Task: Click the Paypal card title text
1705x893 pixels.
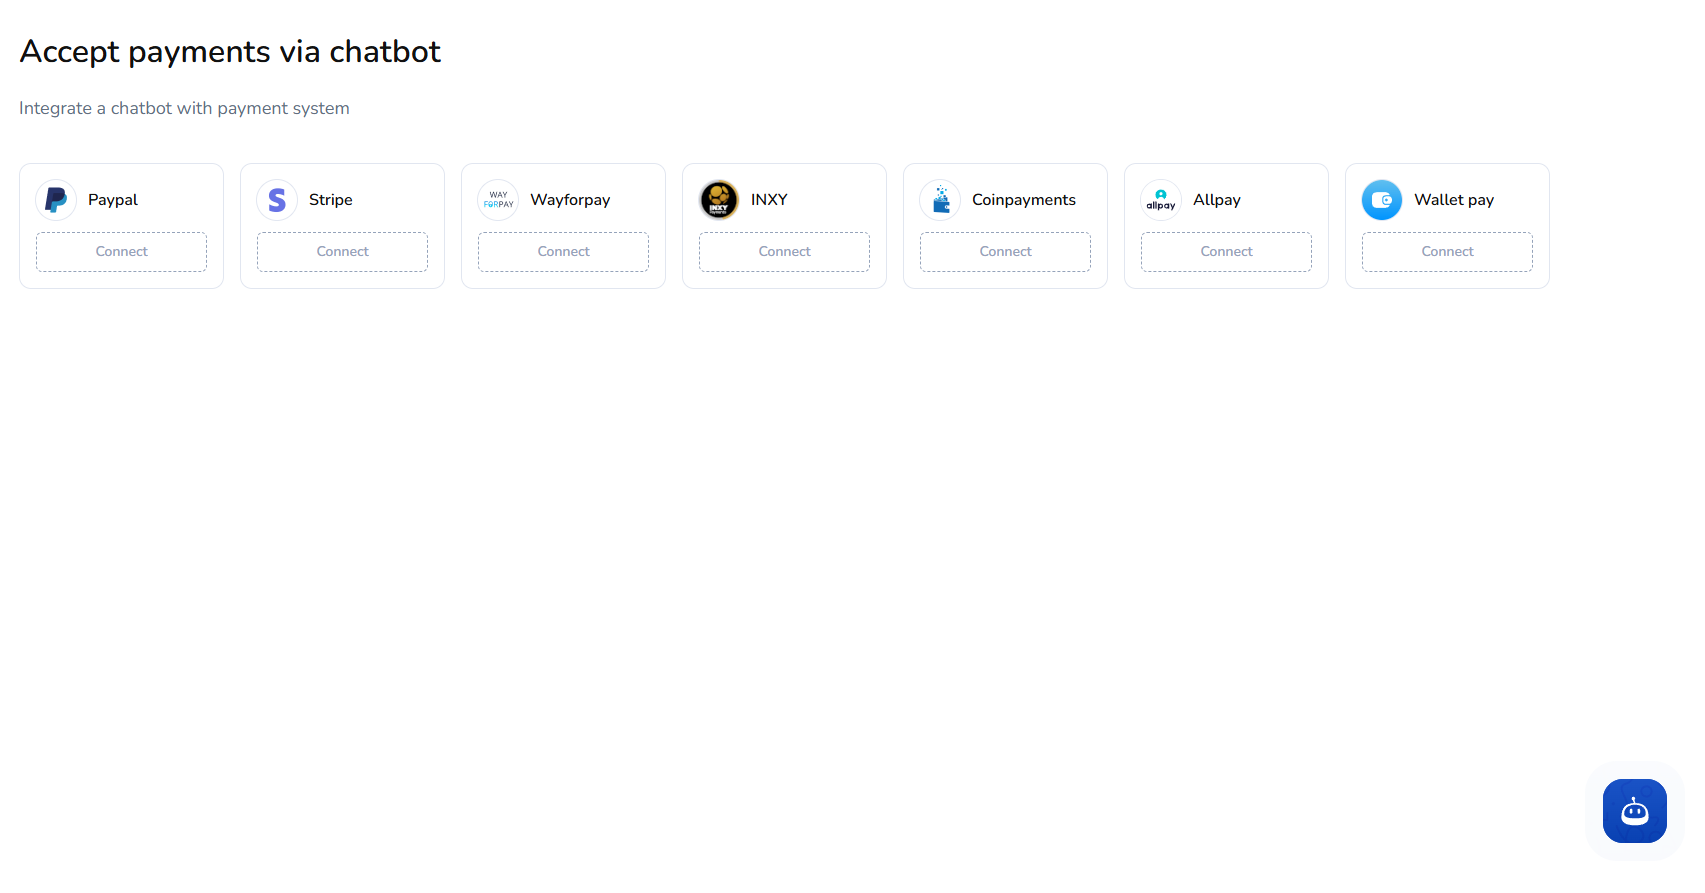Action: (113, 200)
